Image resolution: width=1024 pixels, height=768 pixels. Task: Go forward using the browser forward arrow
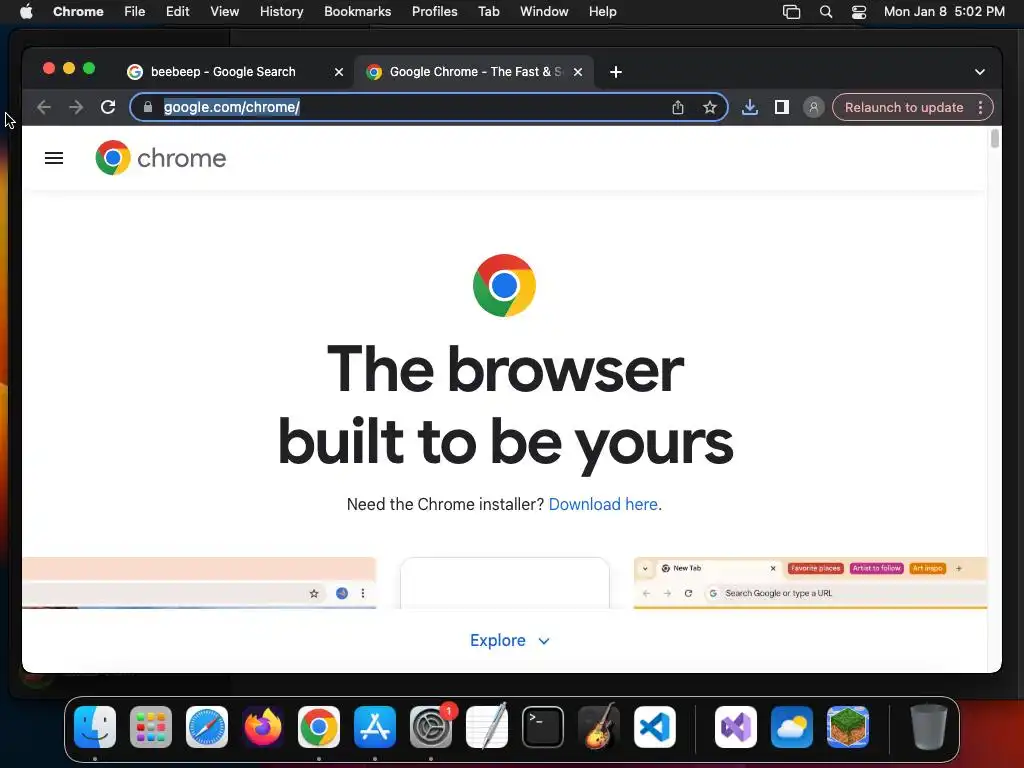pyautogui.click(x=76, y=107)
